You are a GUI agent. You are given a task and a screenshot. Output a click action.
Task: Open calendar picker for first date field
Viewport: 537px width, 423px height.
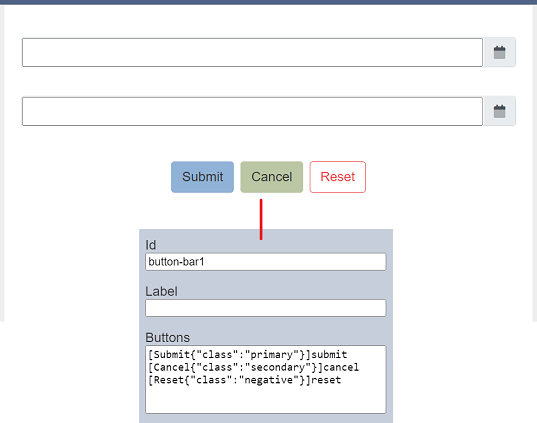point(499,52)
